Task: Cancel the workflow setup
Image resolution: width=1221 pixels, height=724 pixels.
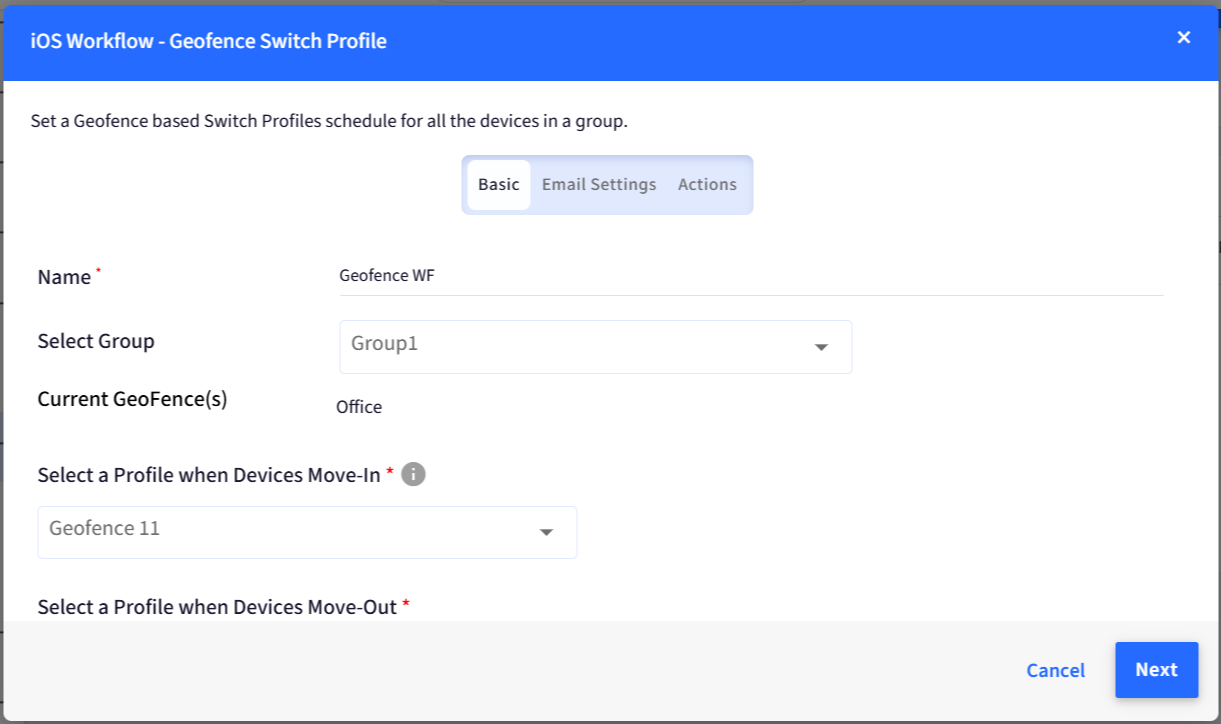Action: 1055,670
